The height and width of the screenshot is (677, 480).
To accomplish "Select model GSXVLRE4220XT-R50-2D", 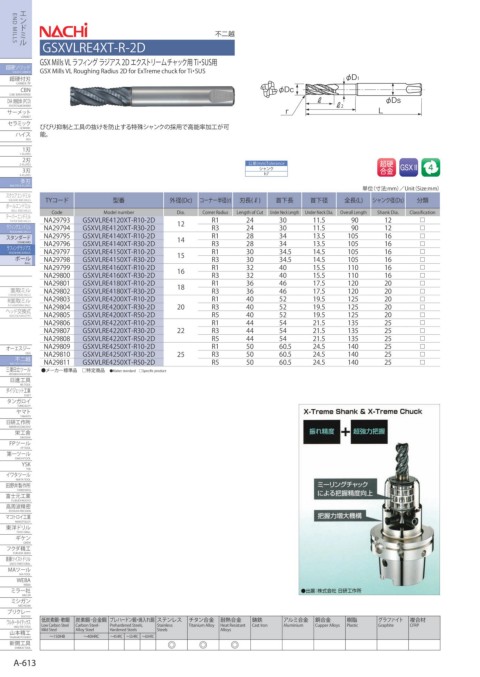I will click(x=119, y=338).
